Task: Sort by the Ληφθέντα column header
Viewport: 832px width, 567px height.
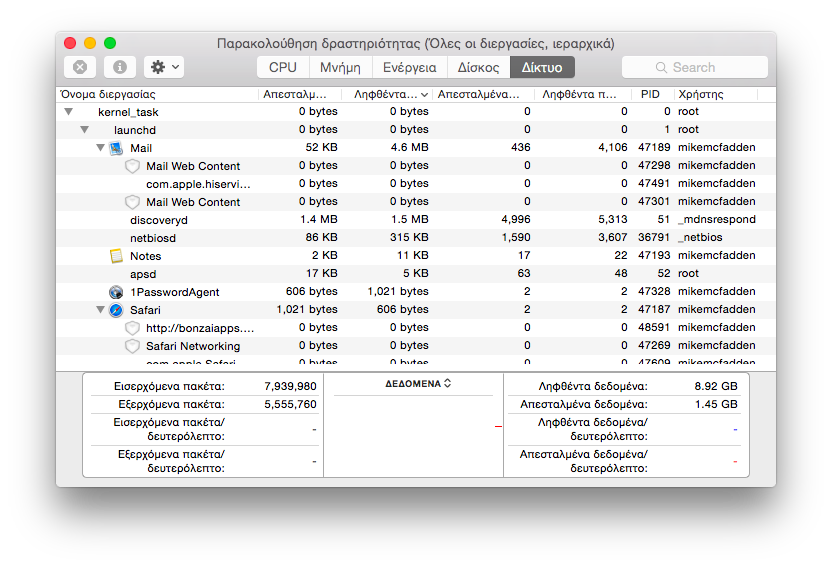Action: [387, 94]
